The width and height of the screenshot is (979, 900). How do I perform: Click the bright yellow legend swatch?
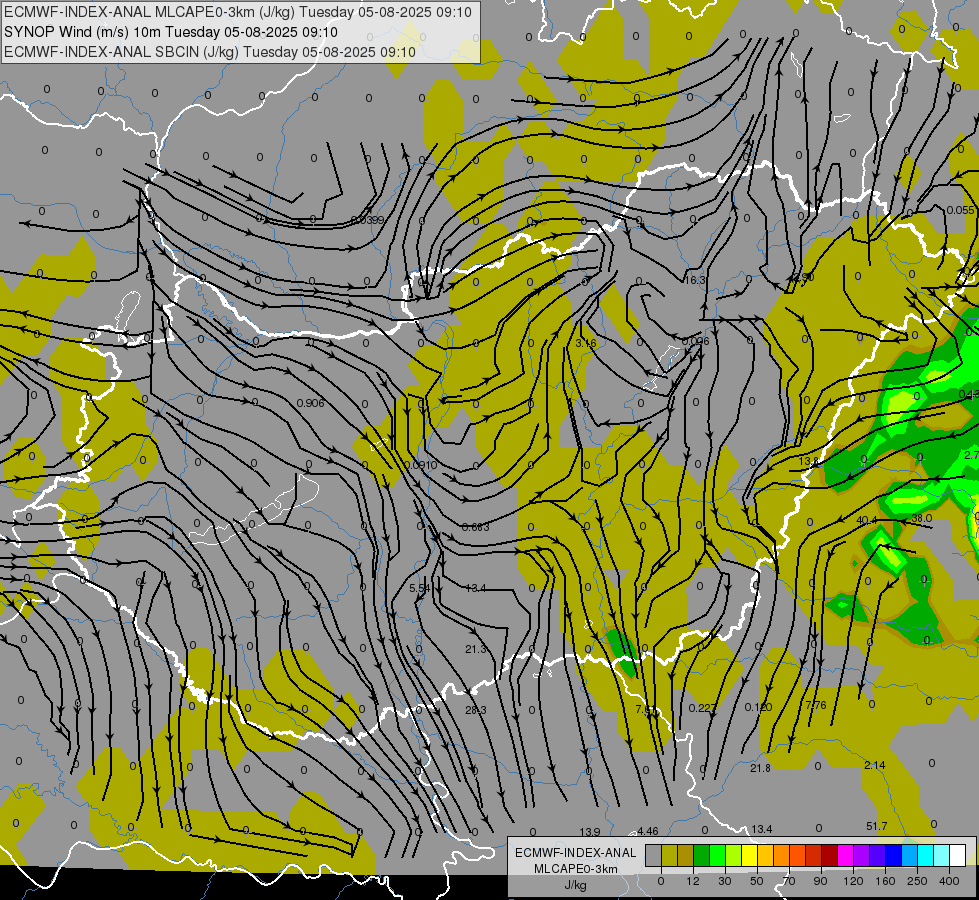pos(750,855)
